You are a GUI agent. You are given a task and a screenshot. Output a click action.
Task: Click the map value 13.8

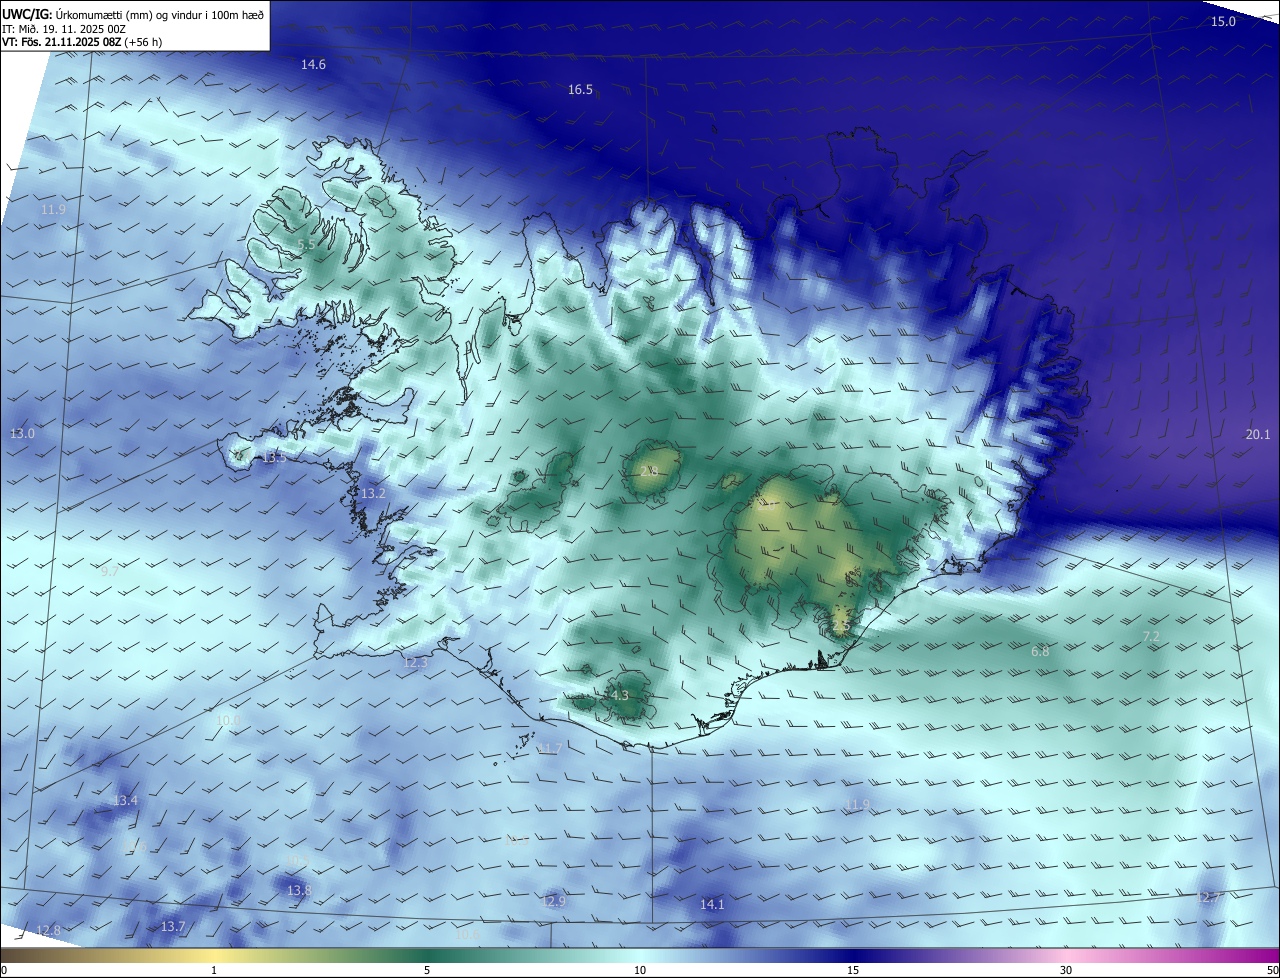[299, 890]
